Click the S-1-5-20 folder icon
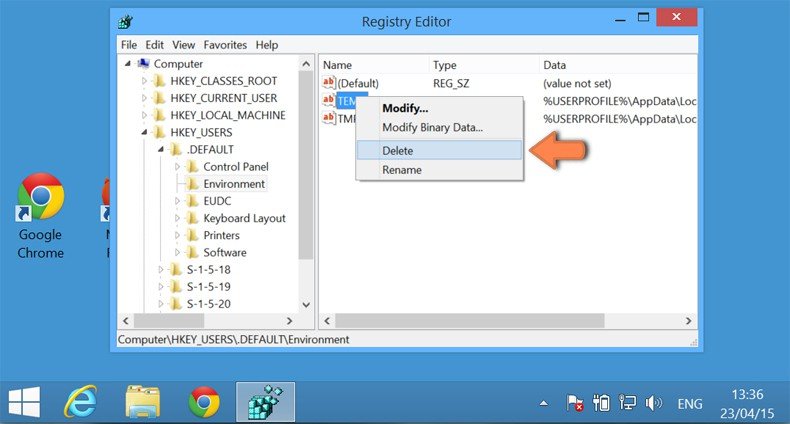The height and width of the screenshot is (424, 790). [x=176, y=303]
